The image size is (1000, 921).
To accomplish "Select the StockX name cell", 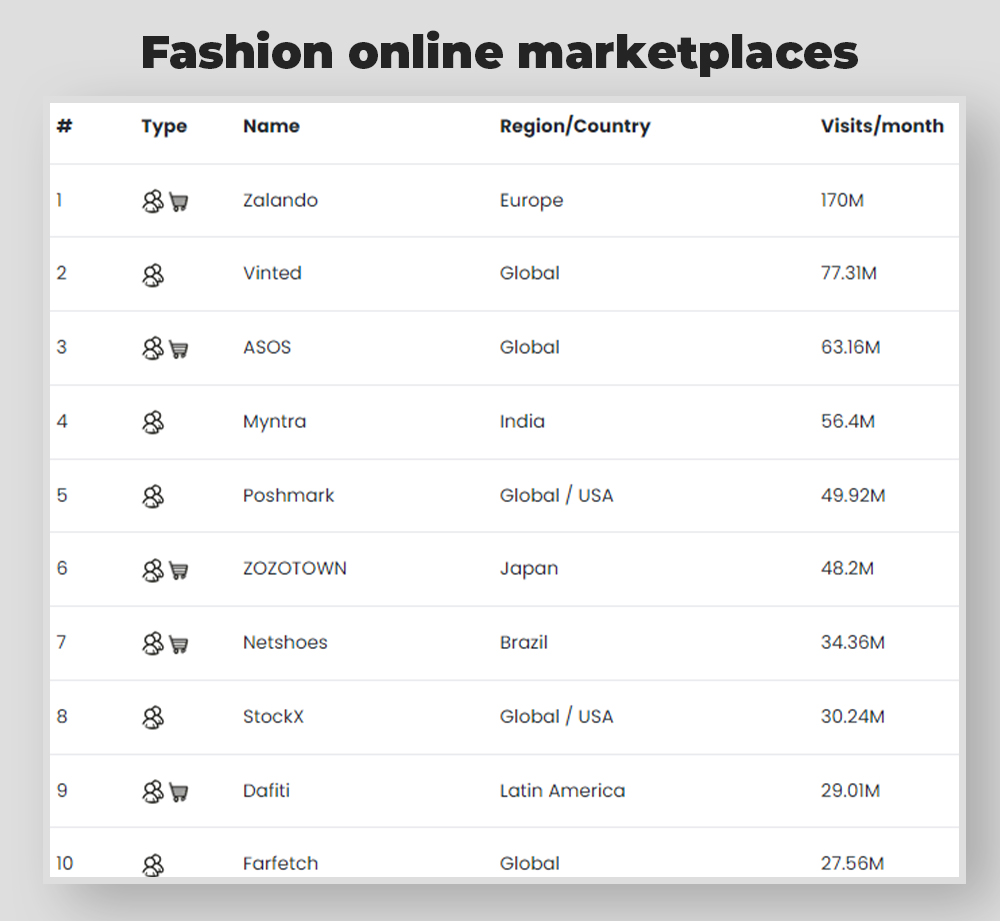I will pos(273,716).
